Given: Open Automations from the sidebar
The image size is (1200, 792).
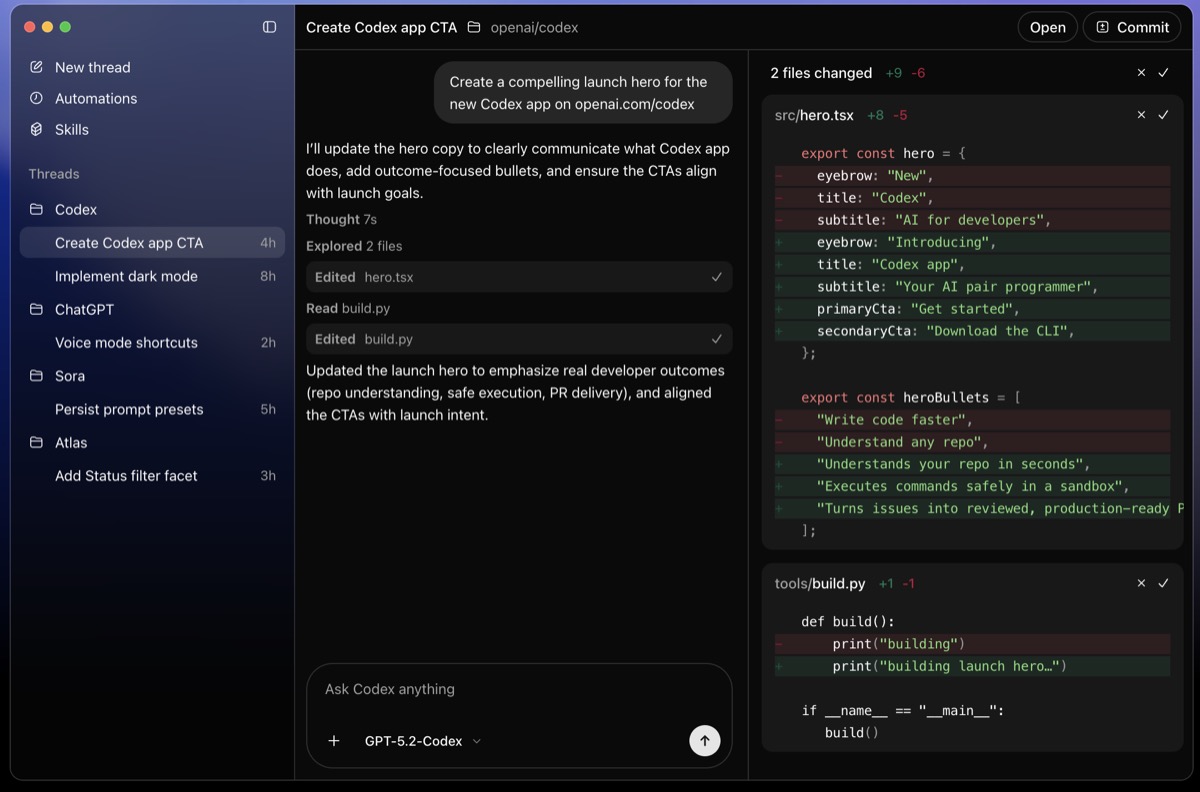Looking at the screenshot, I should [x=95, y=98].
